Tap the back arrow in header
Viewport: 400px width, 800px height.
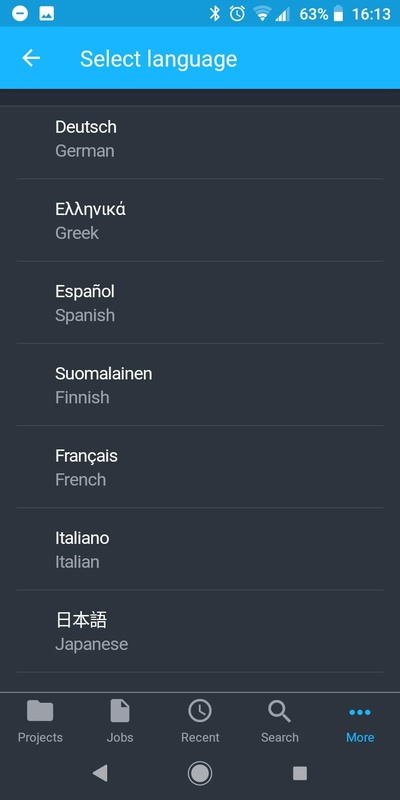[31, 58]
